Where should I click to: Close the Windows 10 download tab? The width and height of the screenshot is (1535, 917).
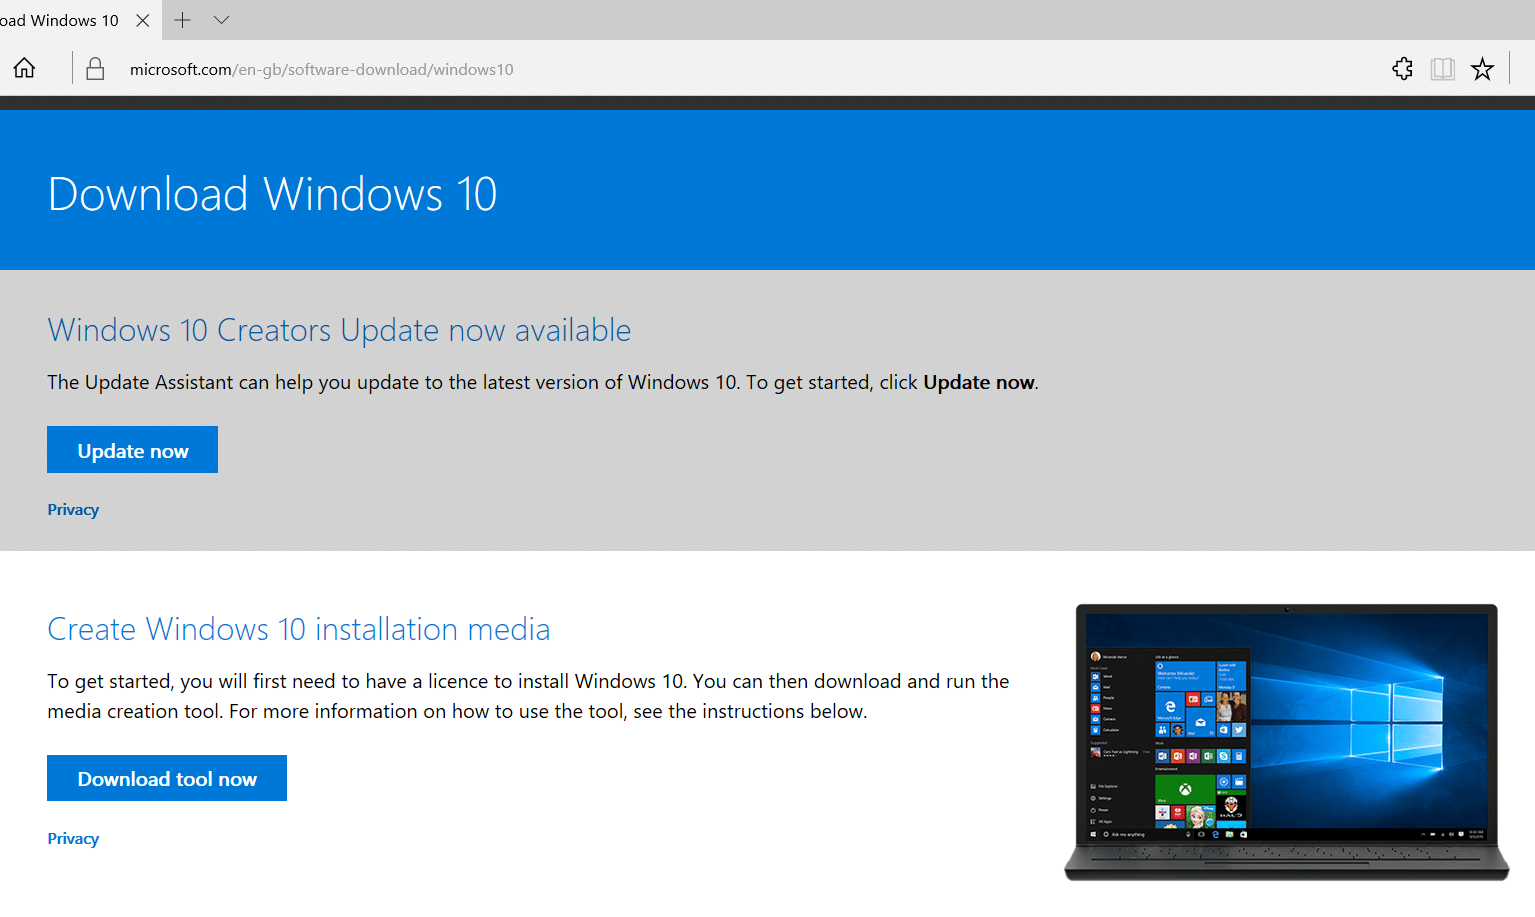143,20
